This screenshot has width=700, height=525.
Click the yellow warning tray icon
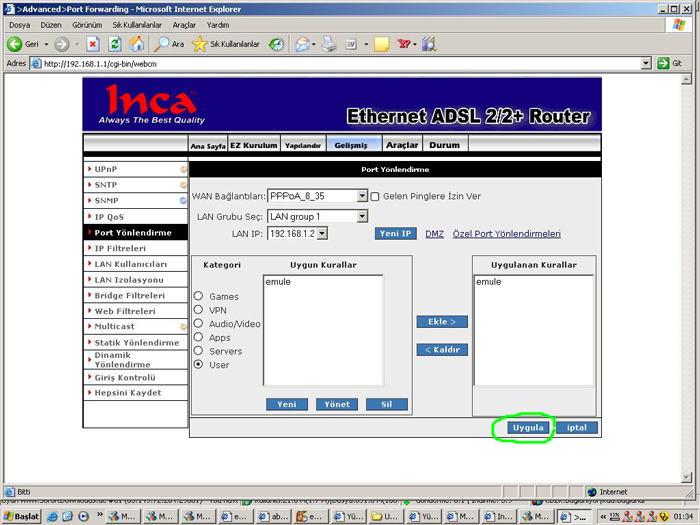(664, 517)
